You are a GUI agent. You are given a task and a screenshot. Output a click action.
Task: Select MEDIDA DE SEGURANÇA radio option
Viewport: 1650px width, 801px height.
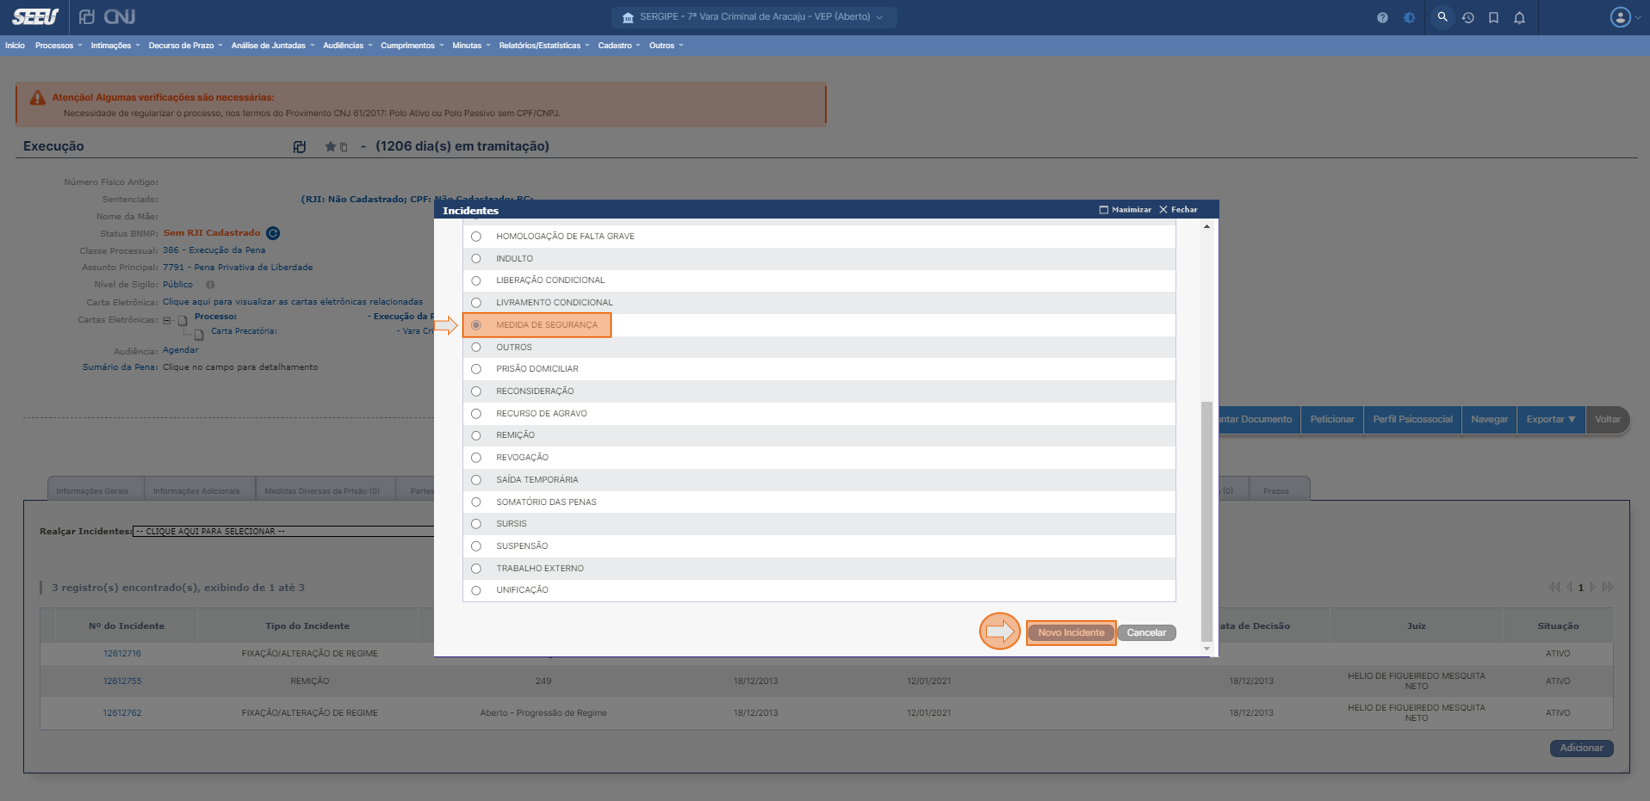point(476,325)
